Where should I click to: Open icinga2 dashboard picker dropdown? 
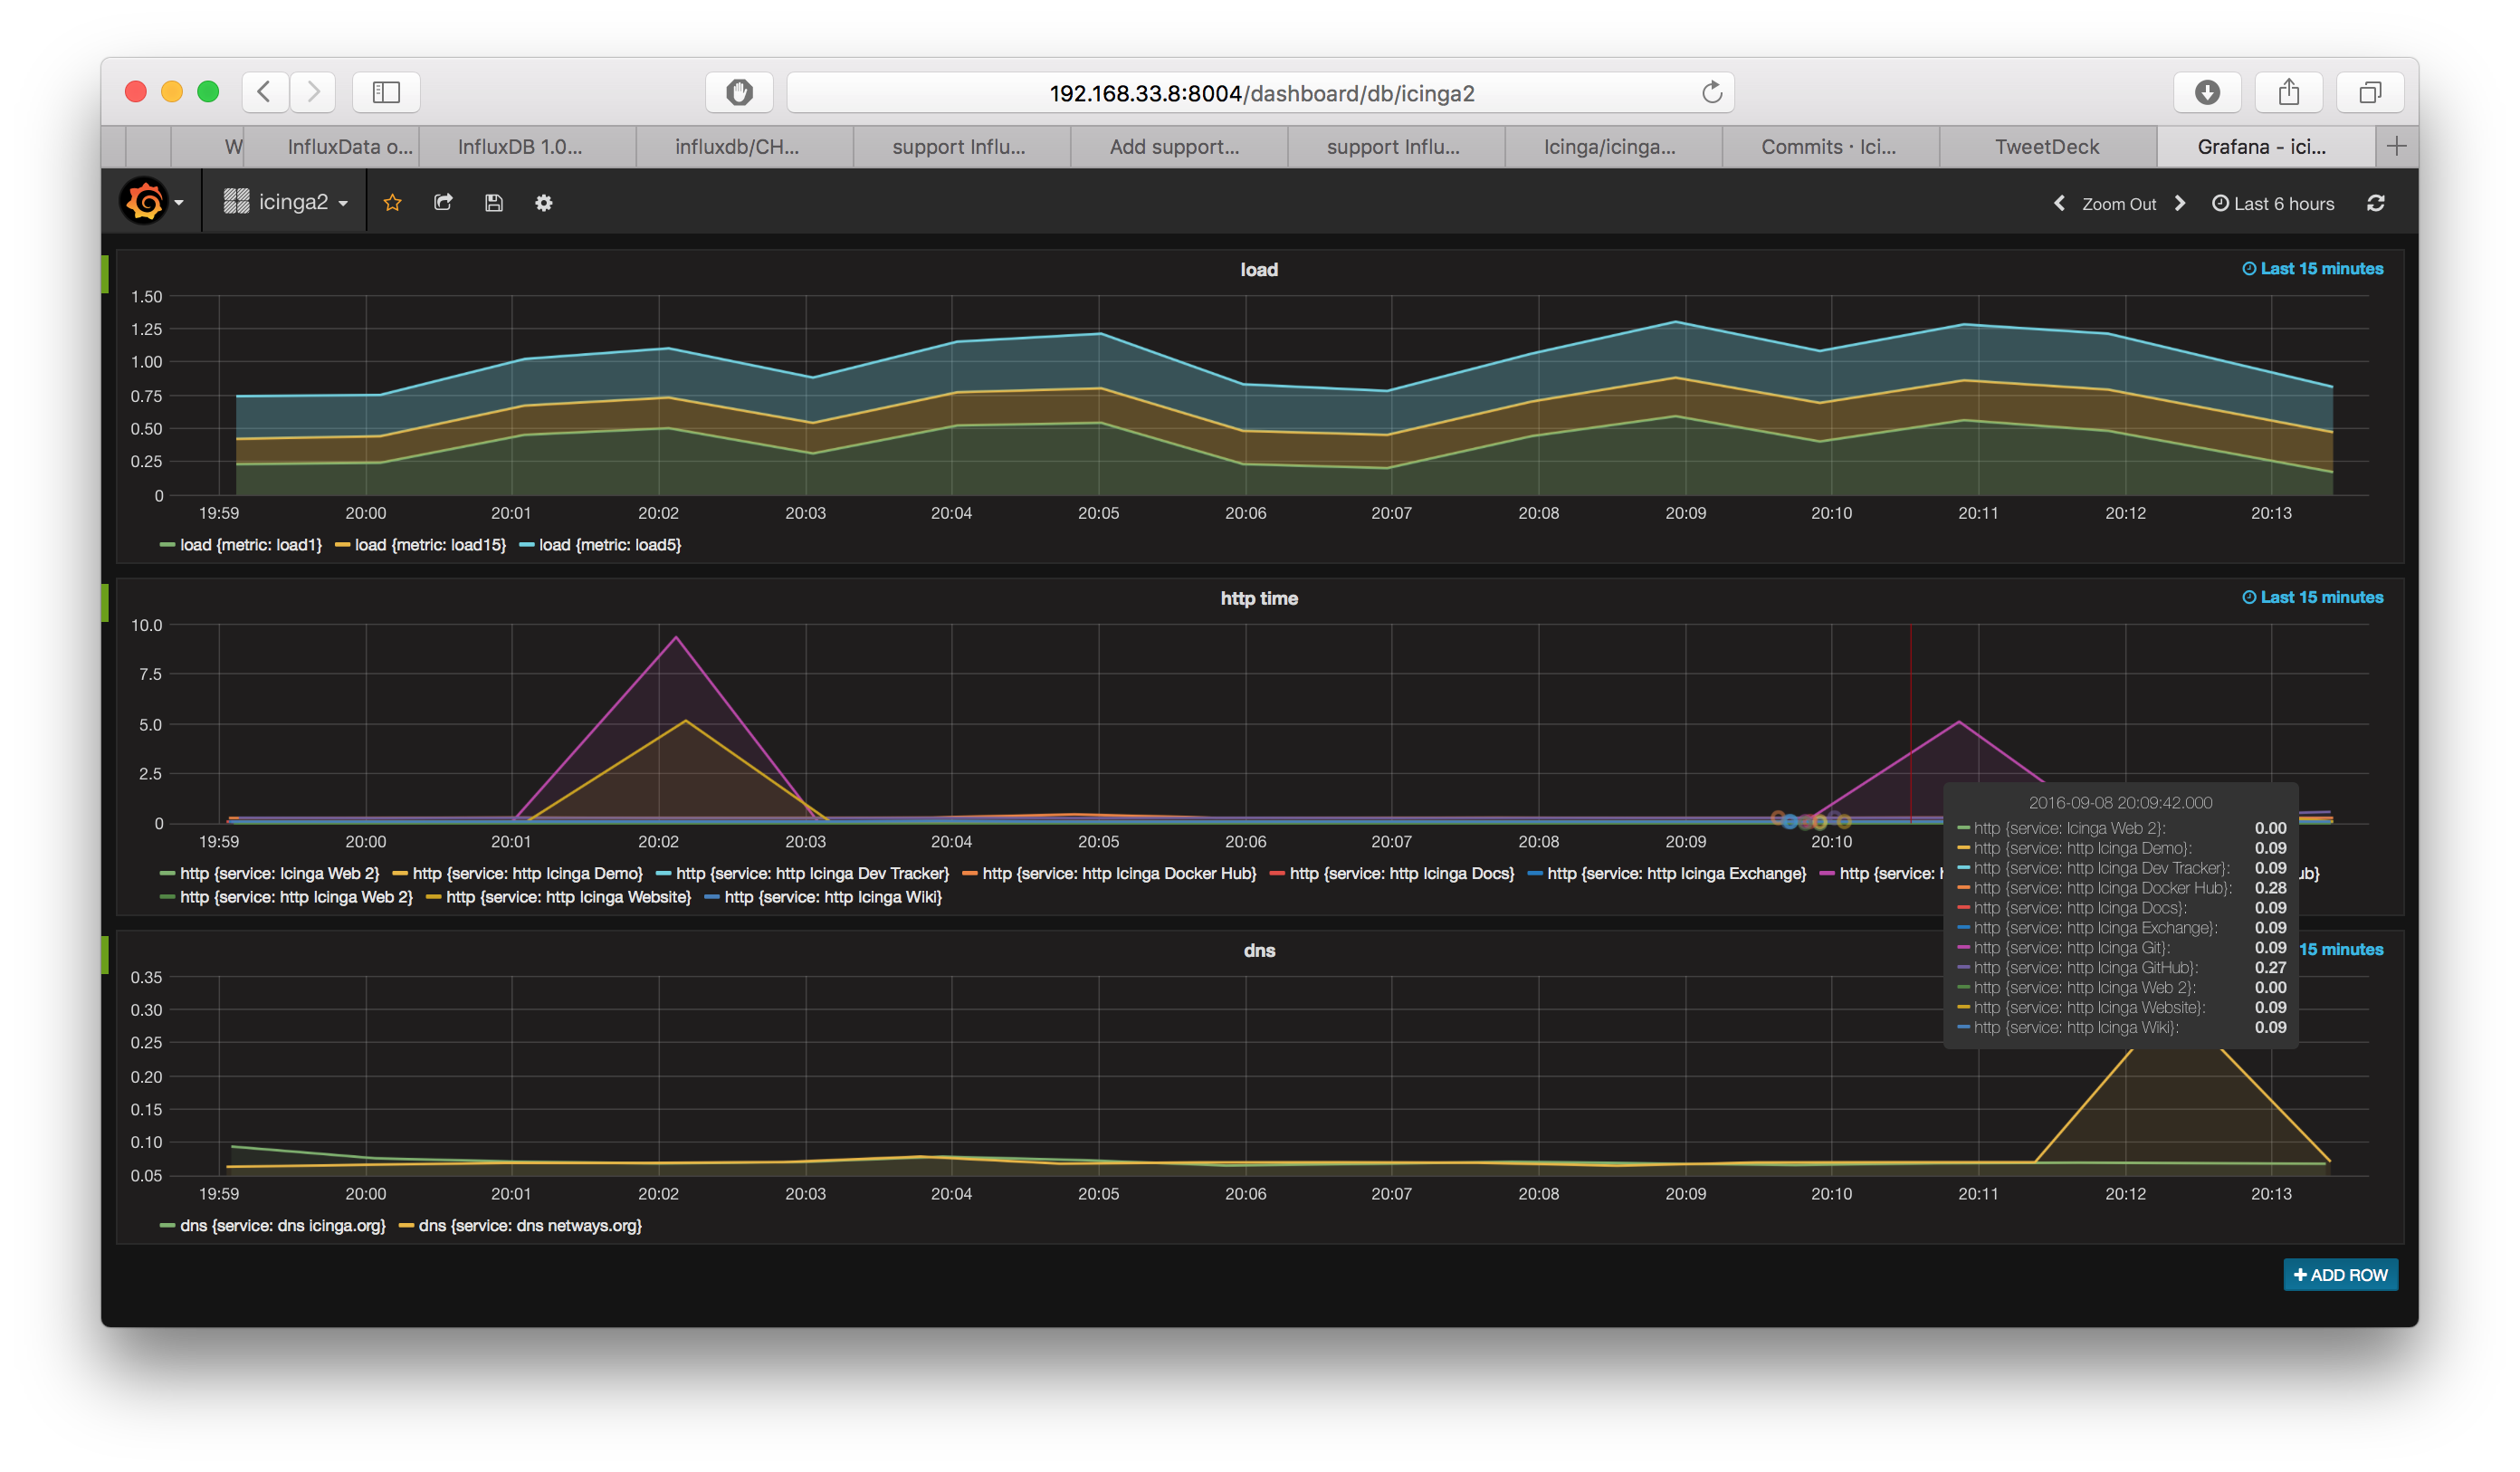click(x=286, y=202)
